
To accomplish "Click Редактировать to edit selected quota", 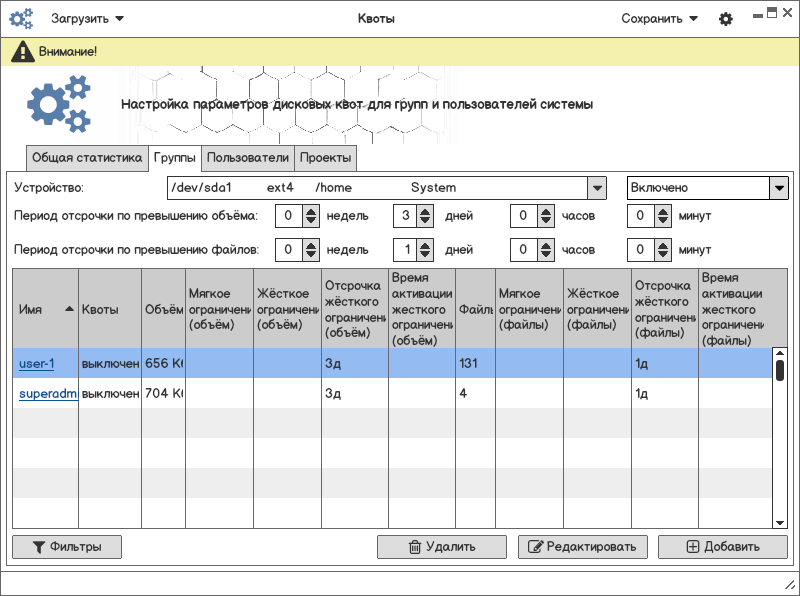I will [583, 547].
